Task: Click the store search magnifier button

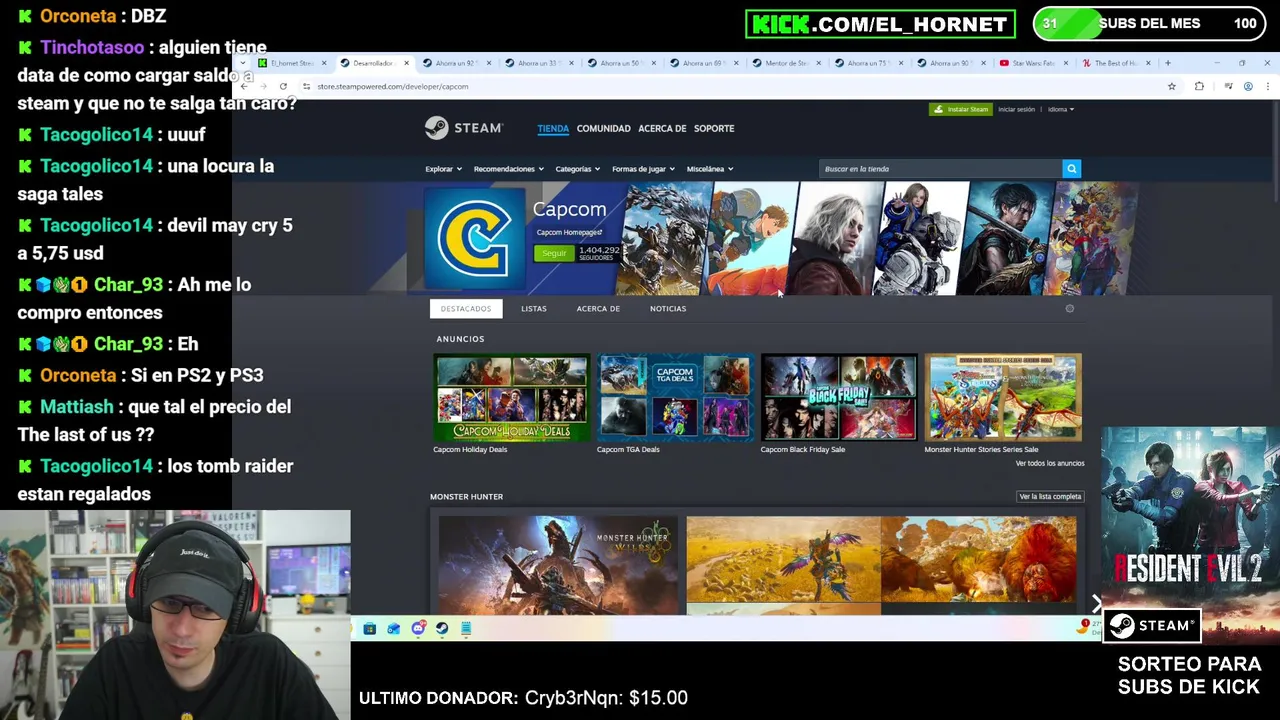Action: coord(1071,169)
